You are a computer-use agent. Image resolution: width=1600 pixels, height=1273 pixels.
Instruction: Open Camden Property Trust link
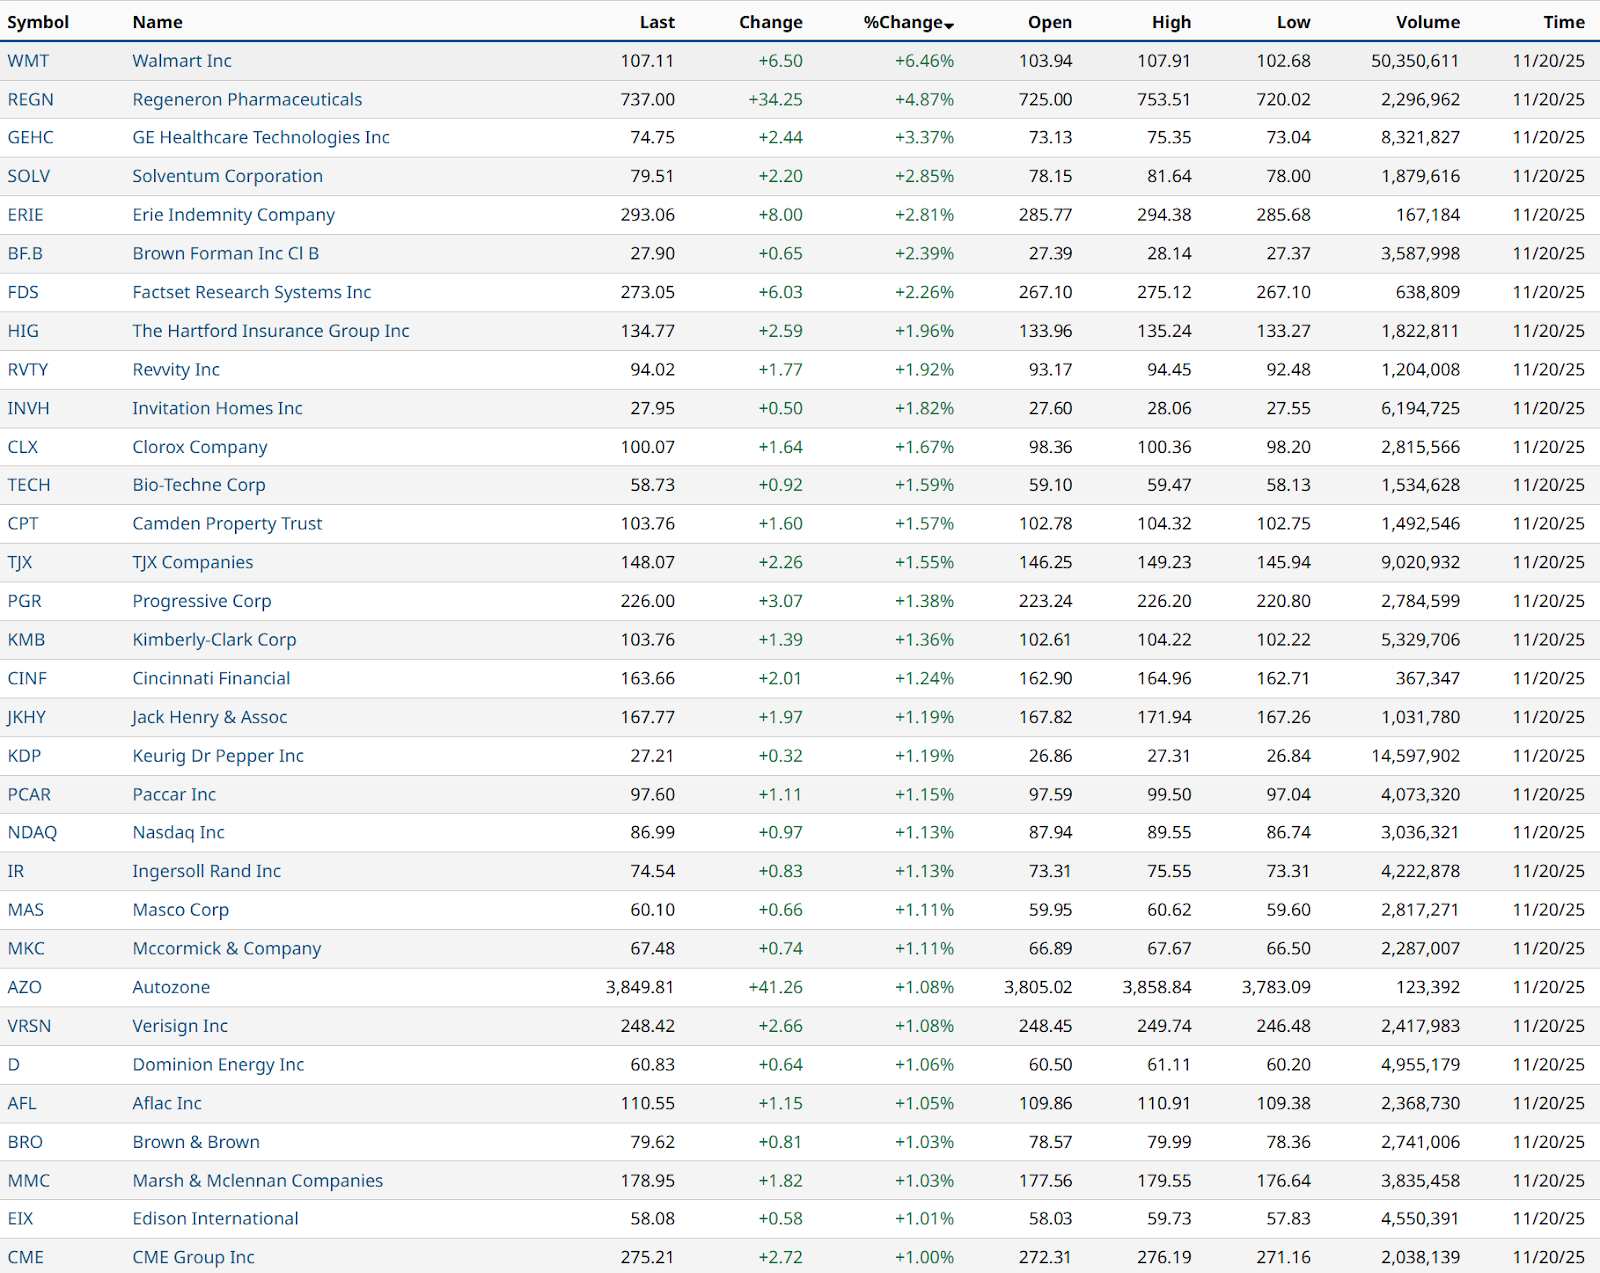click(x=228, y=524)
